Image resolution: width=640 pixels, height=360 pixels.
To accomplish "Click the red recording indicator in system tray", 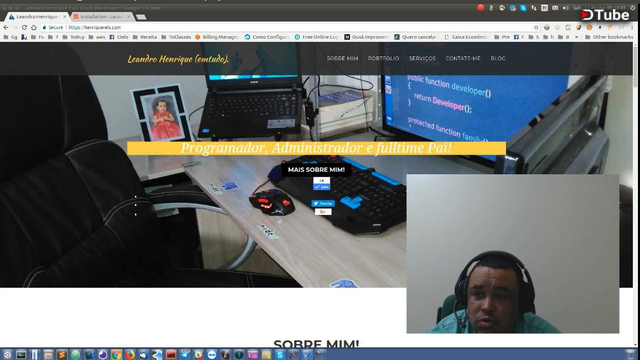I will 480,8.
